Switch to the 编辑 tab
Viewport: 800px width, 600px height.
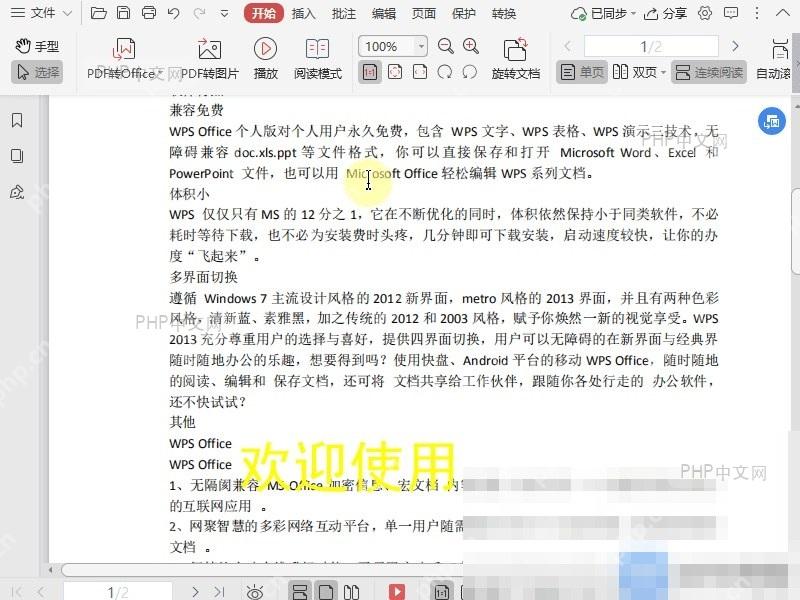pos(384,13)
